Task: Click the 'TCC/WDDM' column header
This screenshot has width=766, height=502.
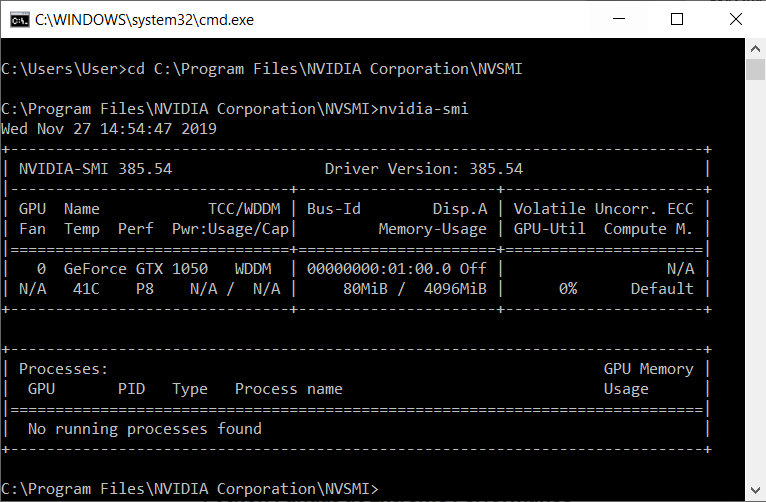Action: [x=244, y=209]
